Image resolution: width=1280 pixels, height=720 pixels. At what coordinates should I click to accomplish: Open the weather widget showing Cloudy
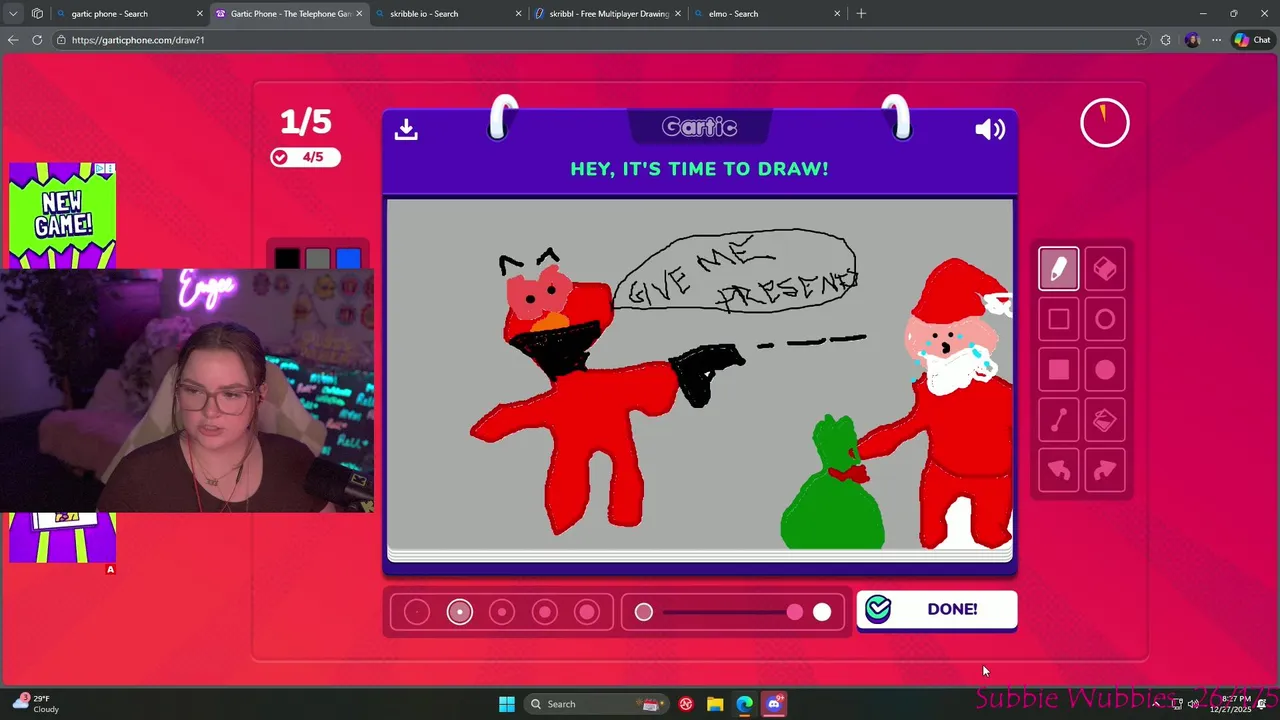pos(36,704)
